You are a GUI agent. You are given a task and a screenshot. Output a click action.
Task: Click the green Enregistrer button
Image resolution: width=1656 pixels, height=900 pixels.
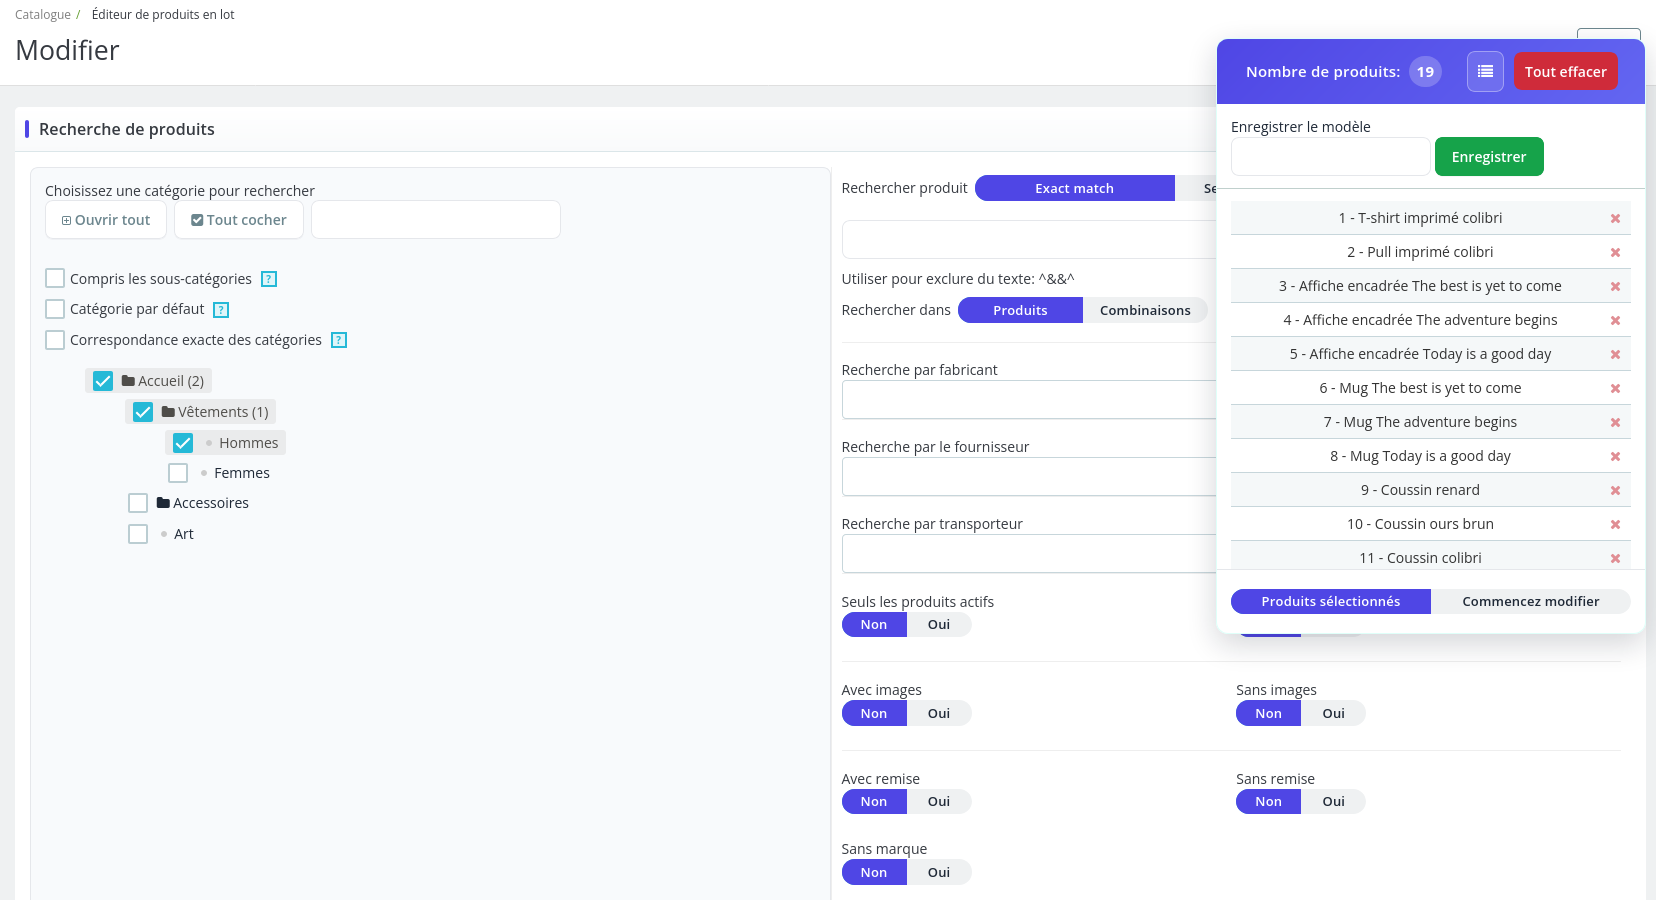1489,157
